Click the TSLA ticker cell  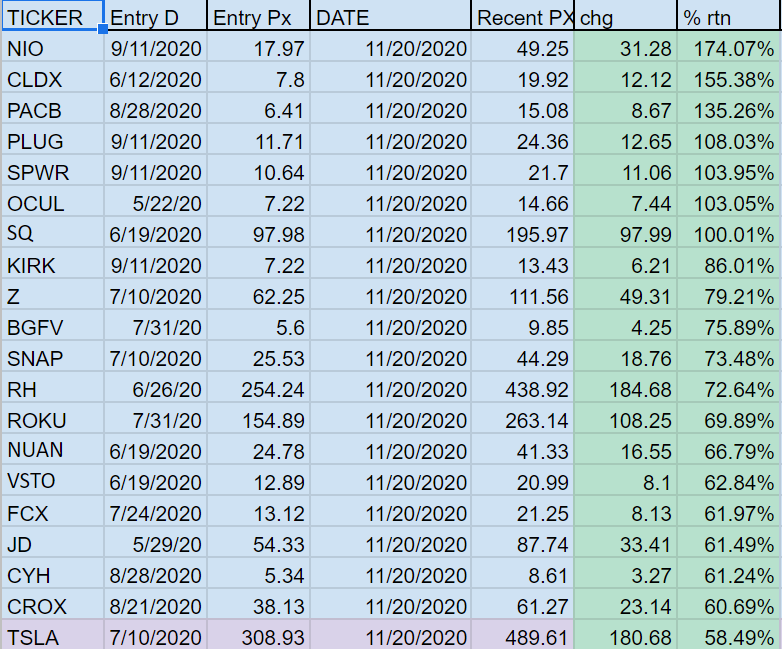(x=52, y=635)
